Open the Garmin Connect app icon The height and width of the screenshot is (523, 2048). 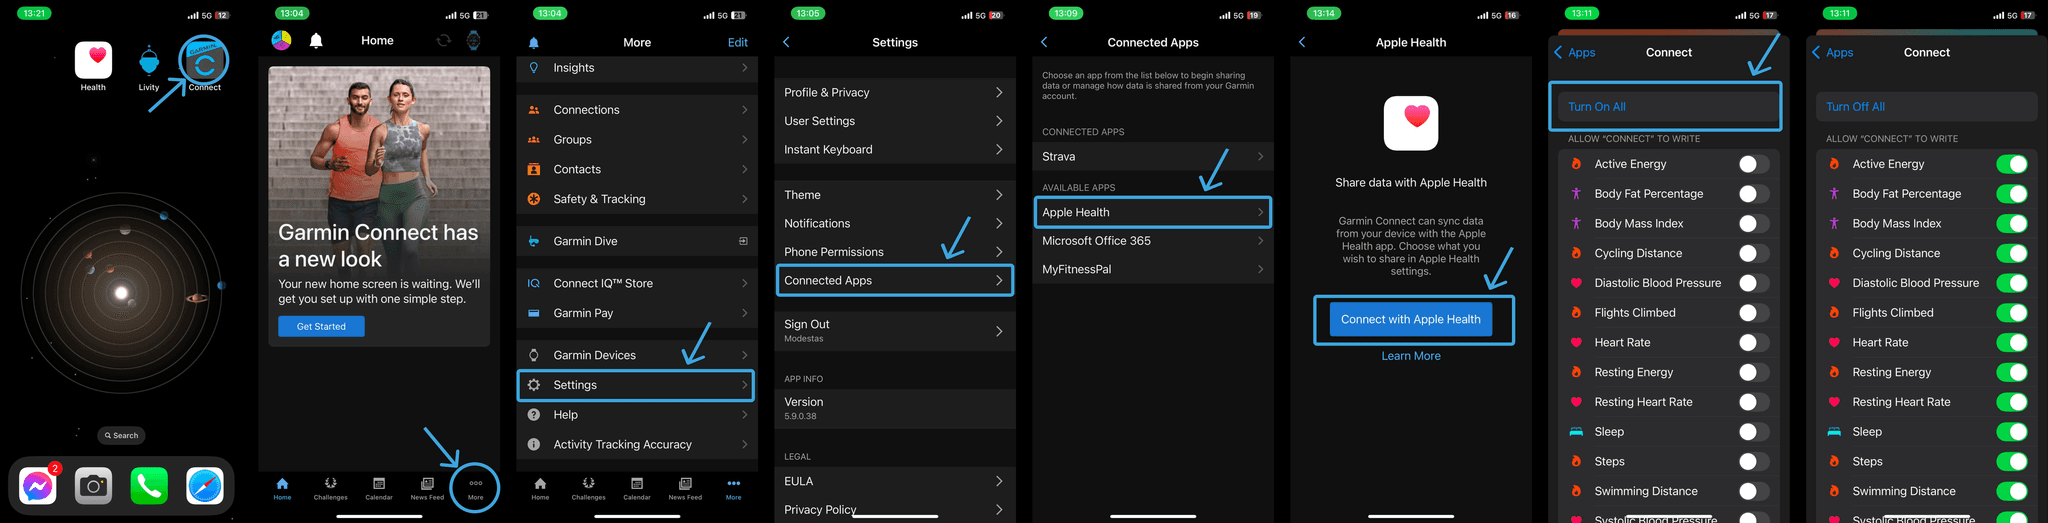tap(204, 62)
